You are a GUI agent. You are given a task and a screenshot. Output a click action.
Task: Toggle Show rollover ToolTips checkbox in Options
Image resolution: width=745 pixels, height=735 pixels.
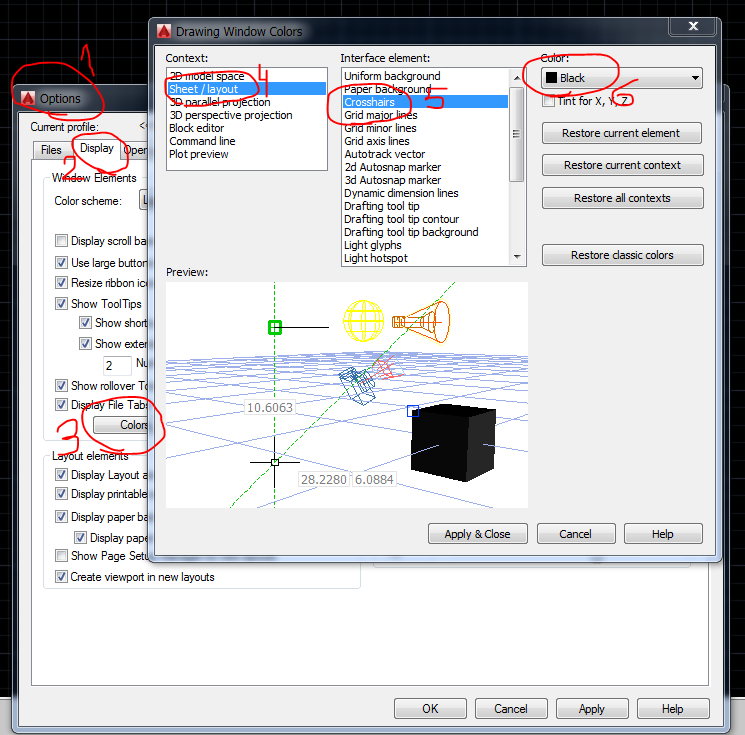coord(61,385)
